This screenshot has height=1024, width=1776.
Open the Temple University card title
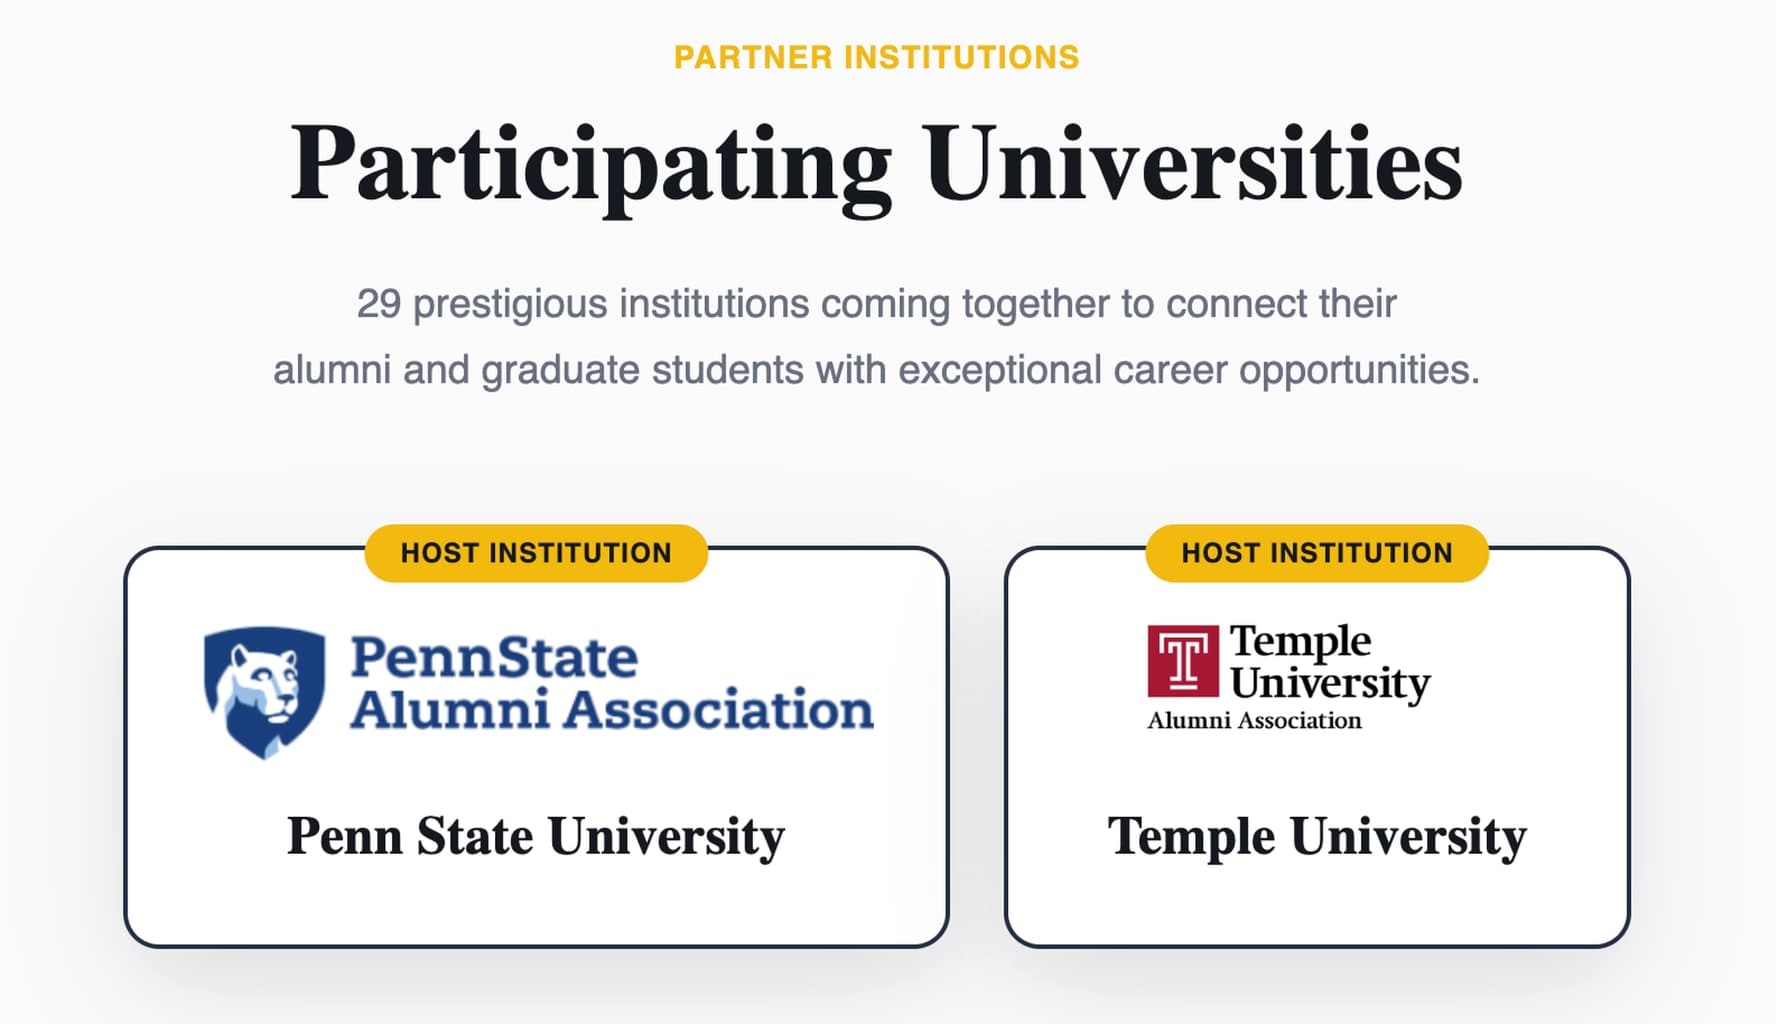pos(1316,836)
